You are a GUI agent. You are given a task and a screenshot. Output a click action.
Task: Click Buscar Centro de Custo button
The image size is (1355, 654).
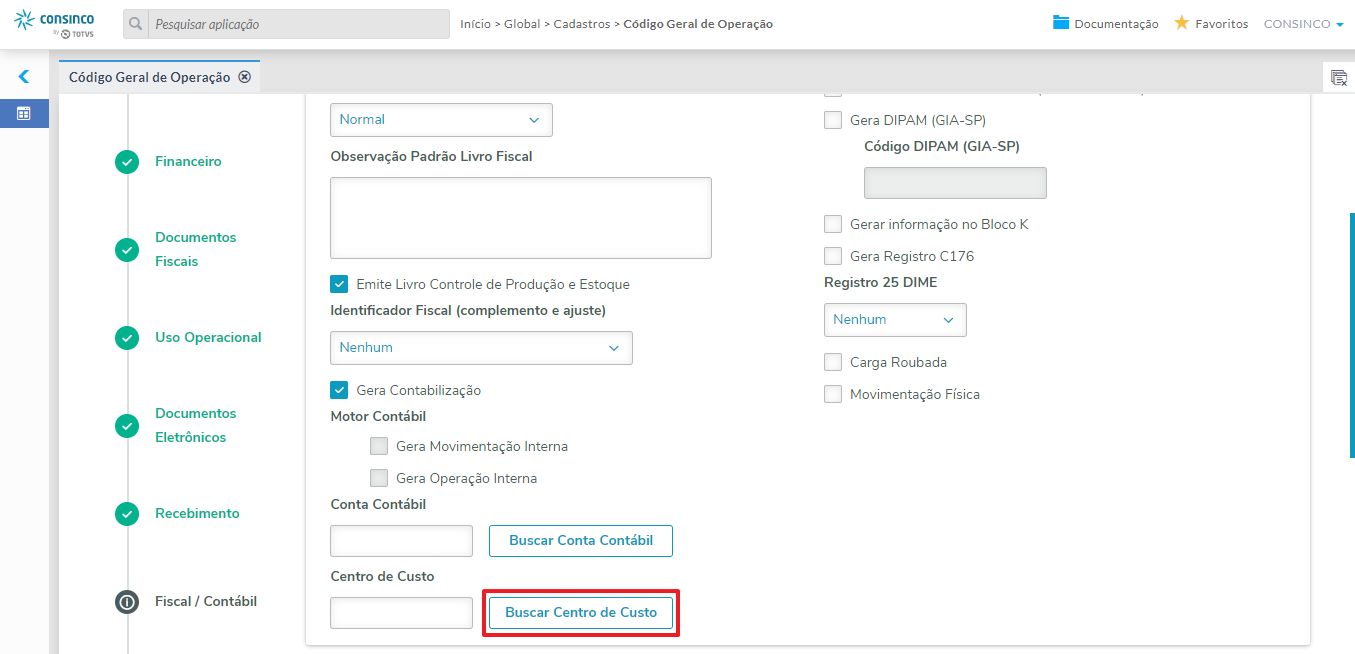pos(581,612)
